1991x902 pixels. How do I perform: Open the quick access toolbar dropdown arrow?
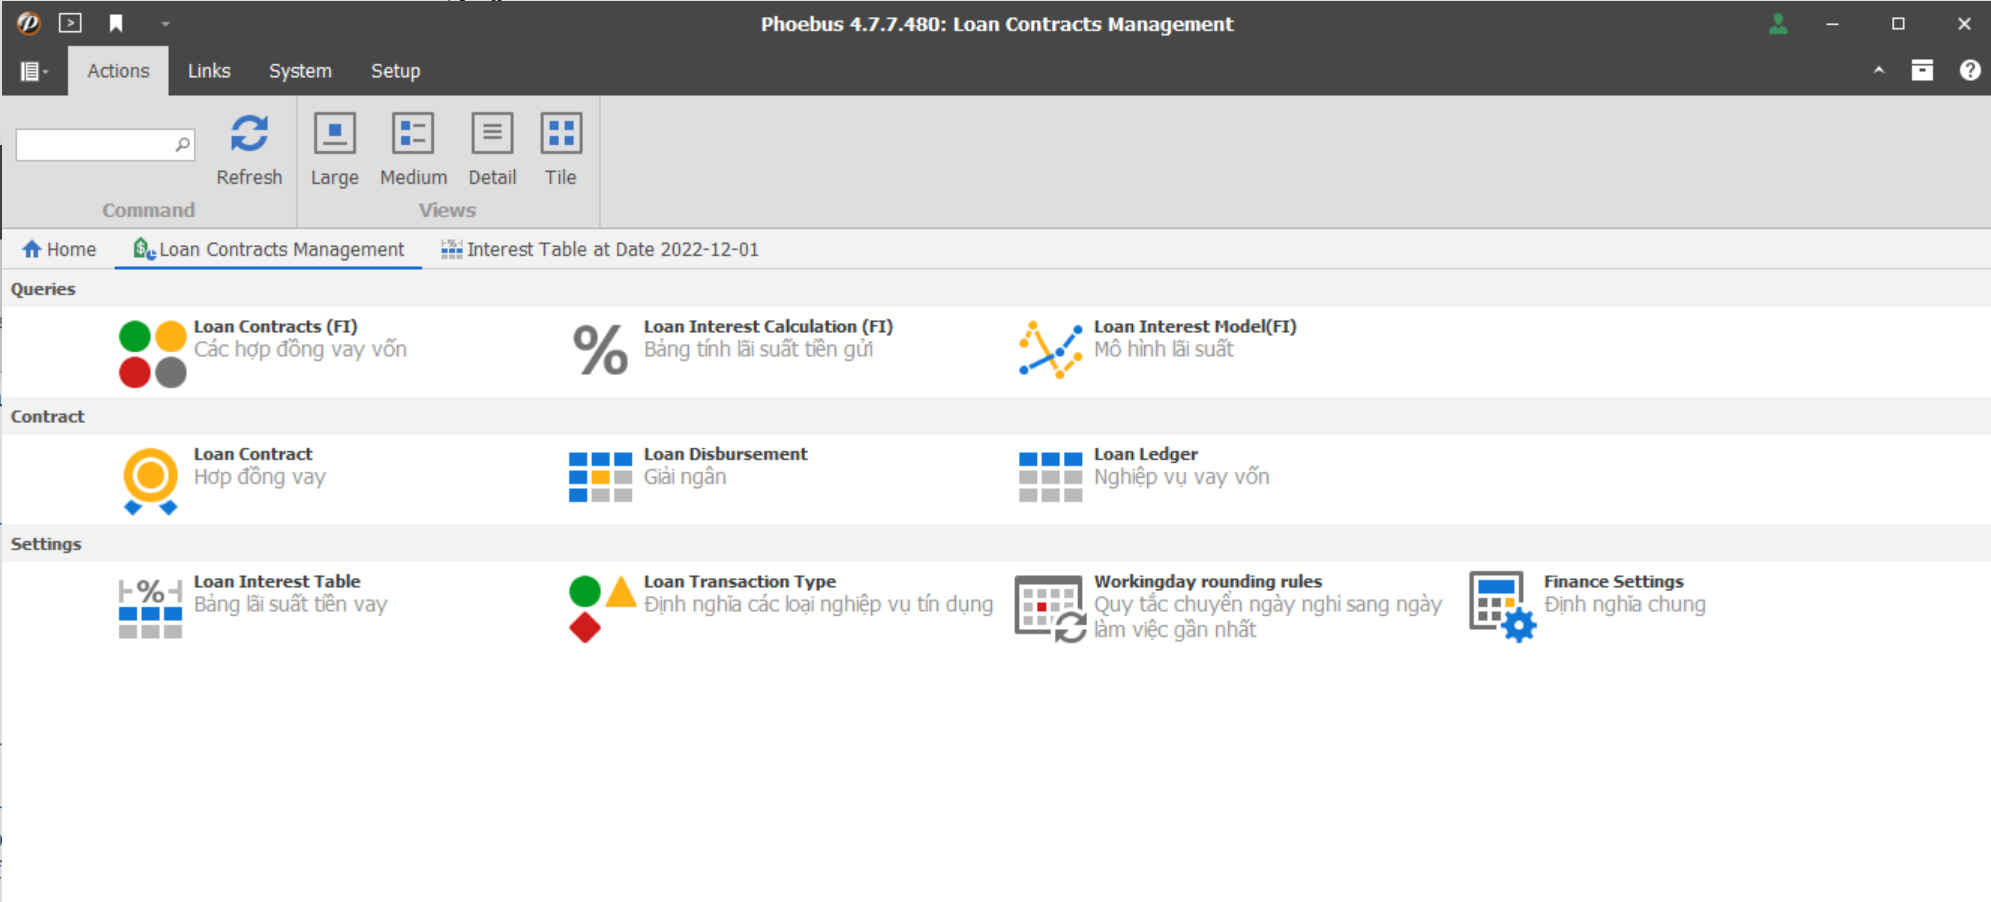tap(165, 24)
